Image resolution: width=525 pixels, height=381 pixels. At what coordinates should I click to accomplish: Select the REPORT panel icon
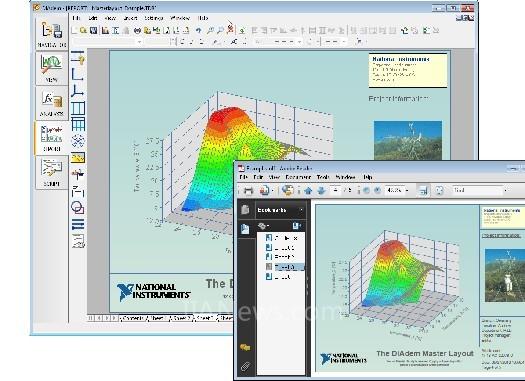52,138
